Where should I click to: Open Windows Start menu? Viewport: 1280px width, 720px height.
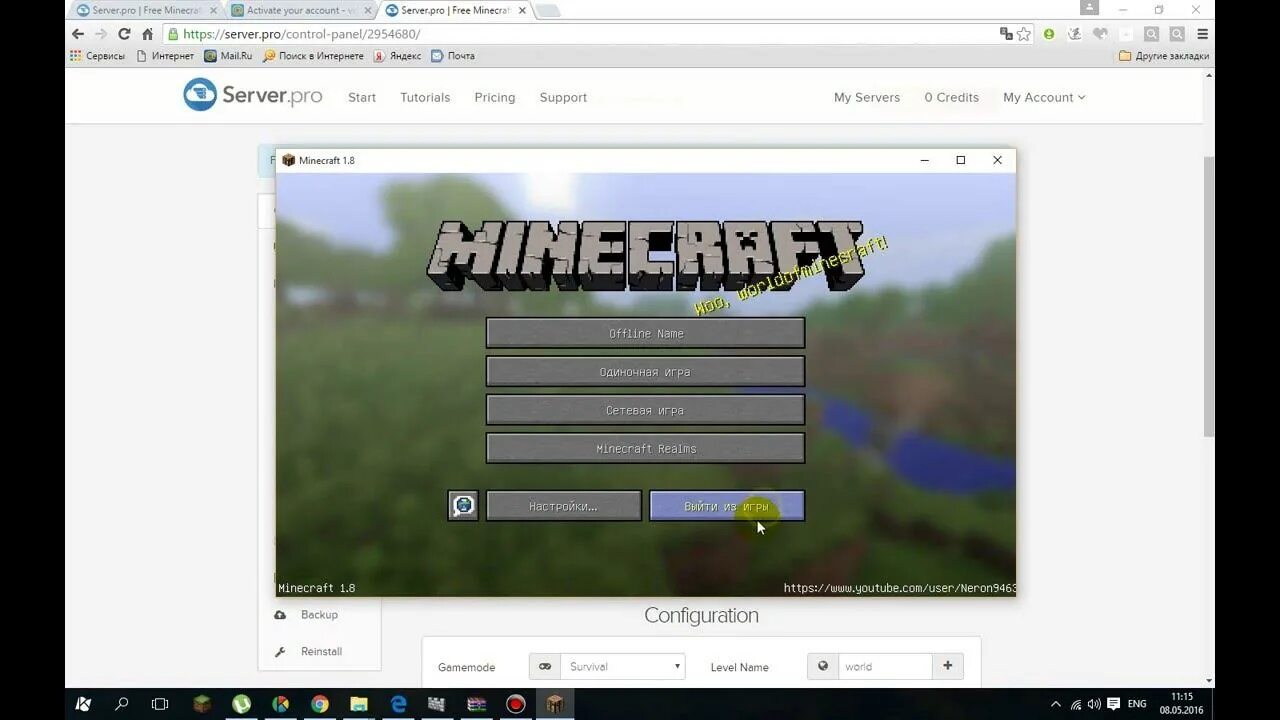pyautogui.click(x=84, y=704)
